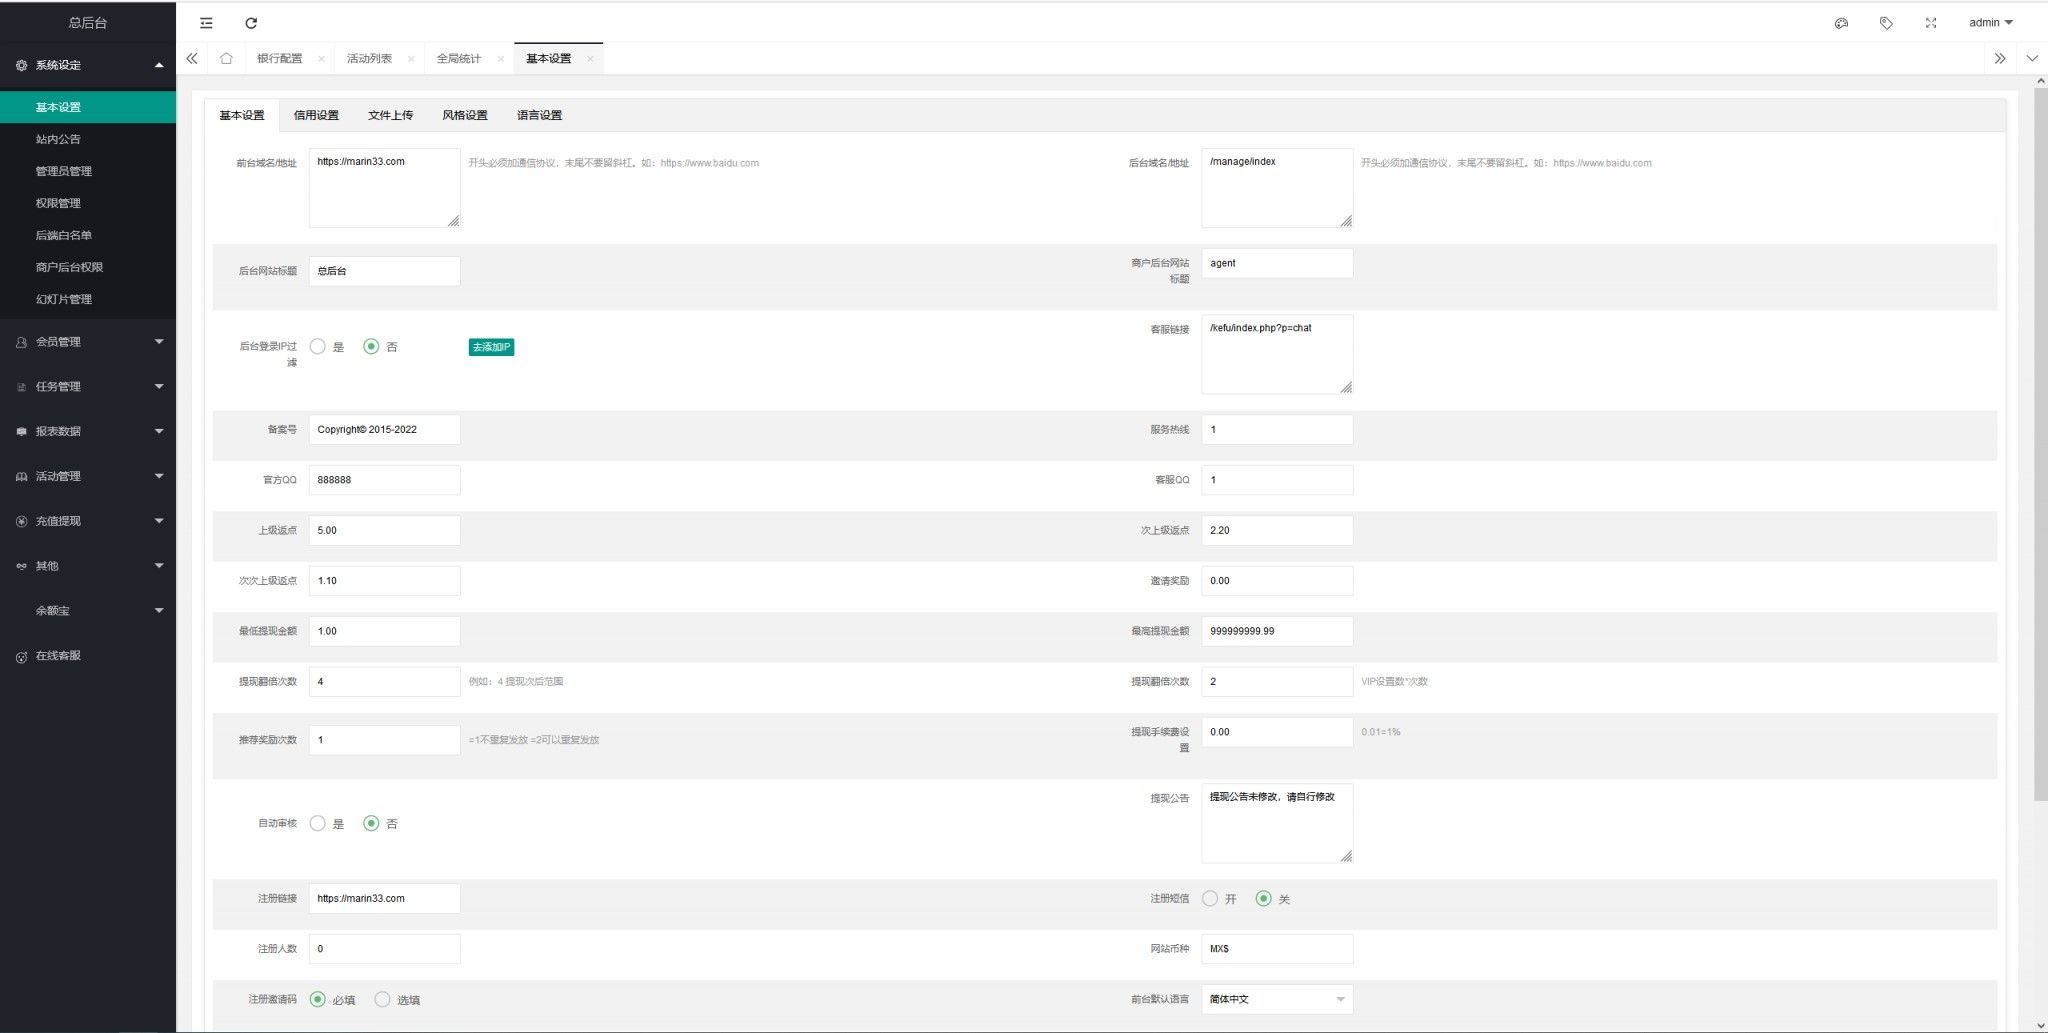
Task: Open the theme palette icon
Action: click(x=1841, y=23)
